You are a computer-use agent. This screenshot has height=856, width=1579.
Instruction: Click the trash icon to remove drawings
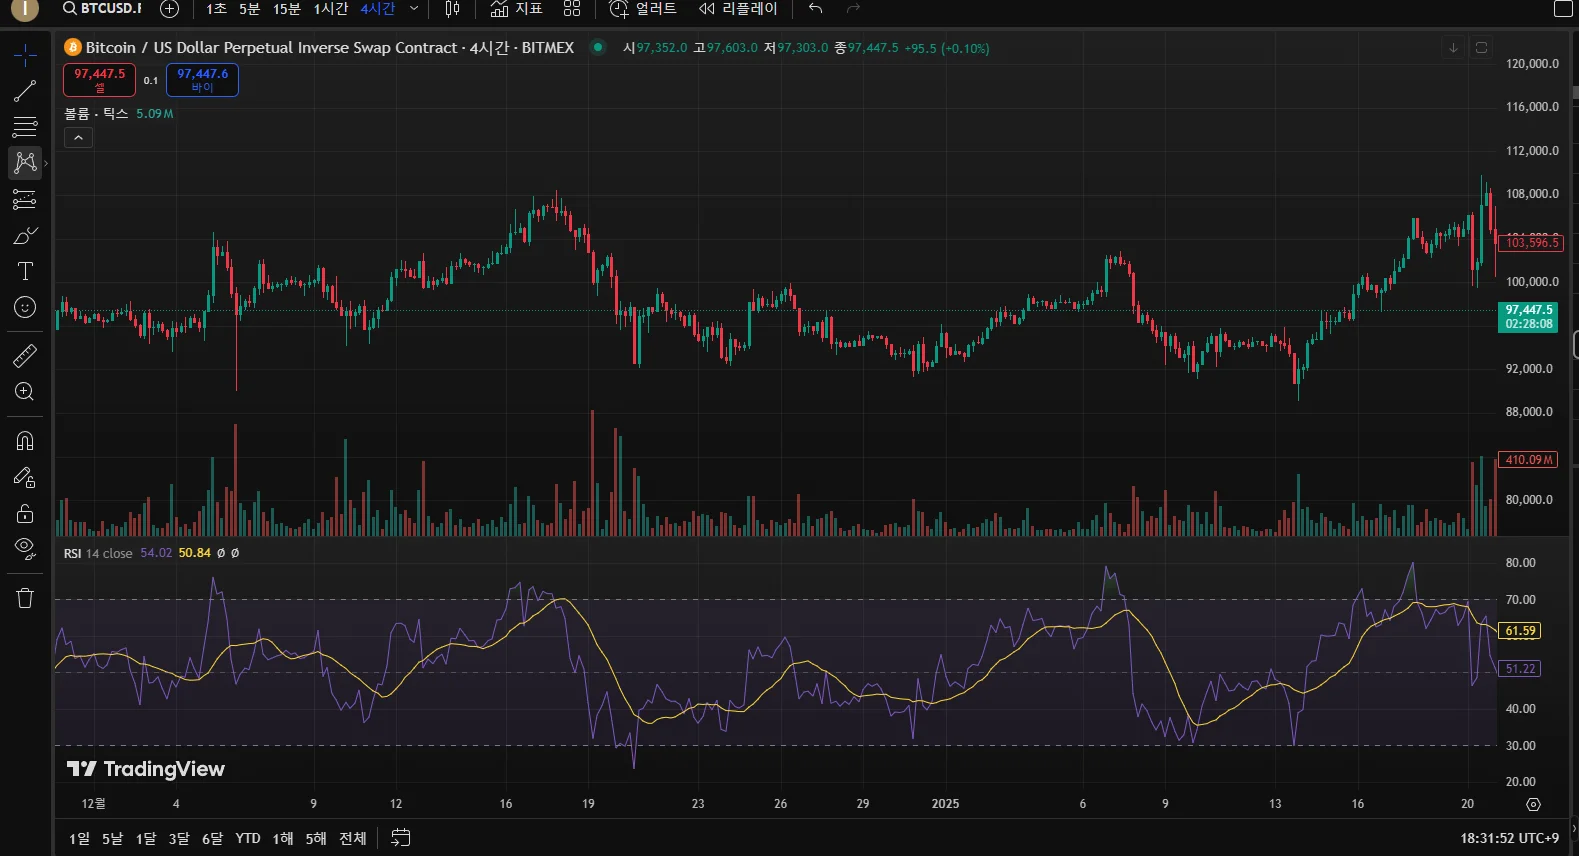25,598
